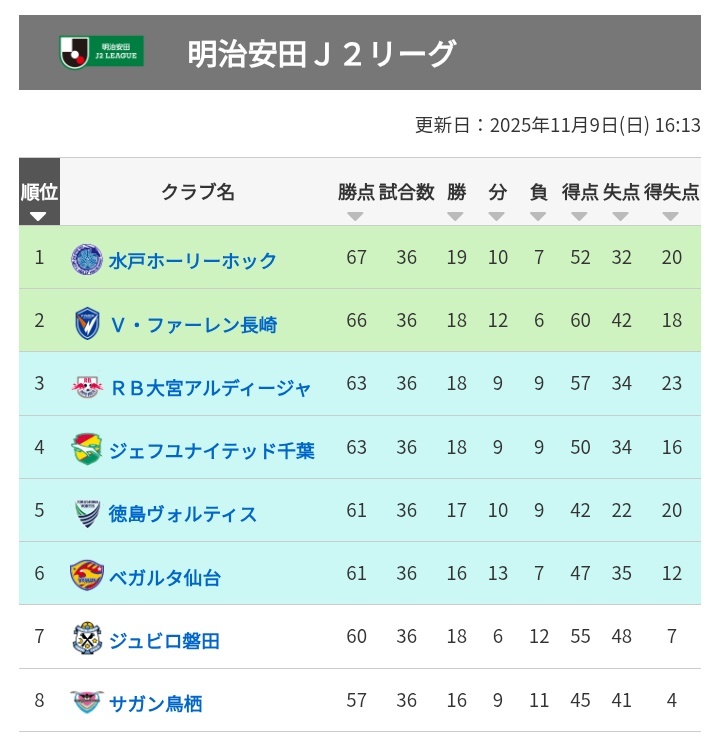Sort standings by 勝点 points arrow
This screenshot has height=736, width=716.
[355, 216]
